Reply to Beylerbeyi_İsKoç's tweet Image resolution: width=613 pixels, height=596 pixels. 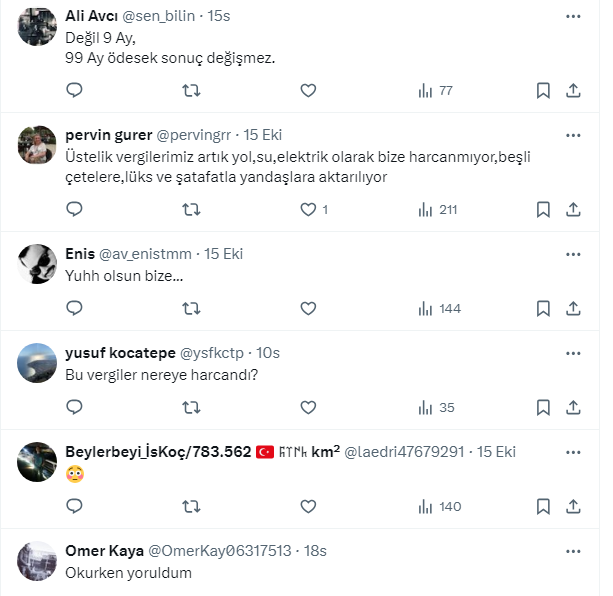[74, 506]
